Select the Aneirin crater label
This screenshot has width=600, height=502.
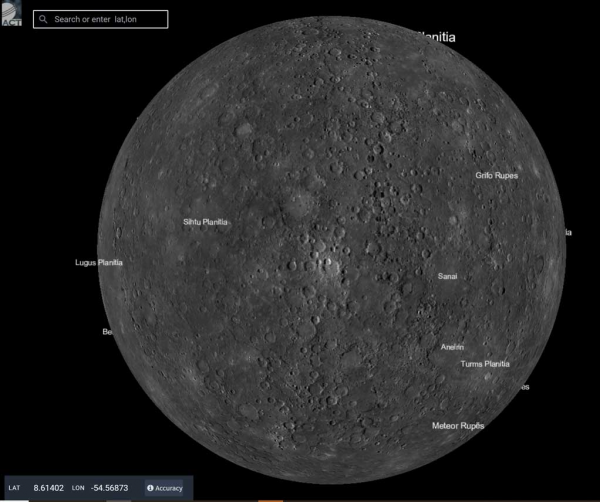452,347
